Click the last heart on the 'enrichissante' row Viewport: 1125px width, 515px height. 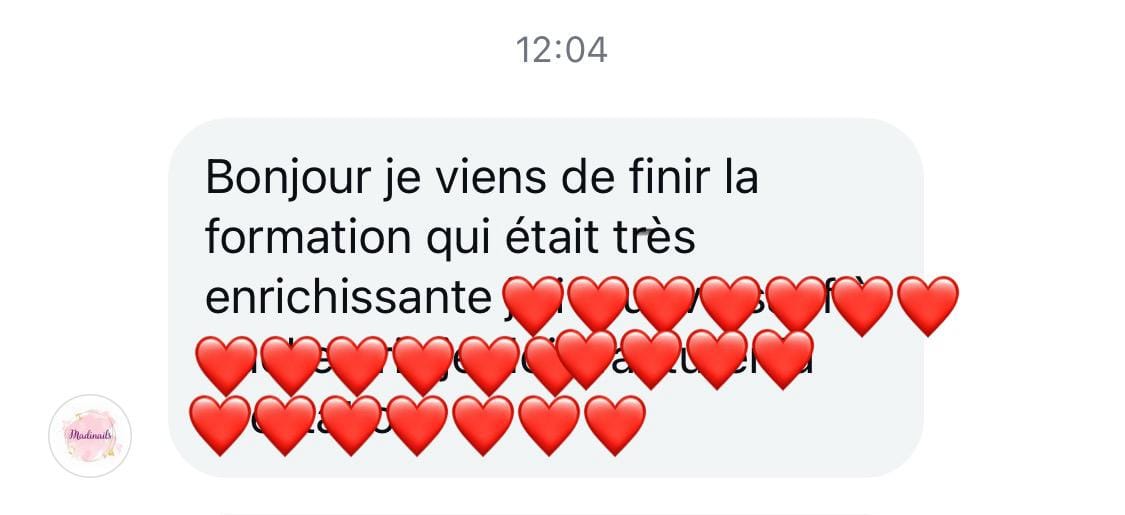(928, 306)
